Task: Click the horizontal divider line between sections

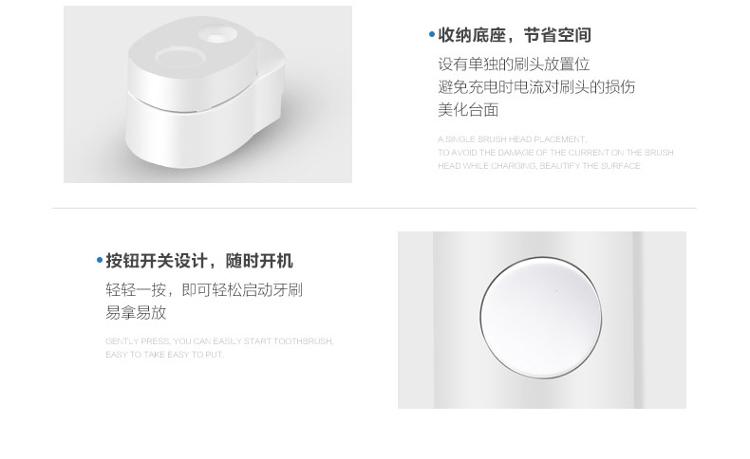Action: pyautogui.click(x=374, y=208)
